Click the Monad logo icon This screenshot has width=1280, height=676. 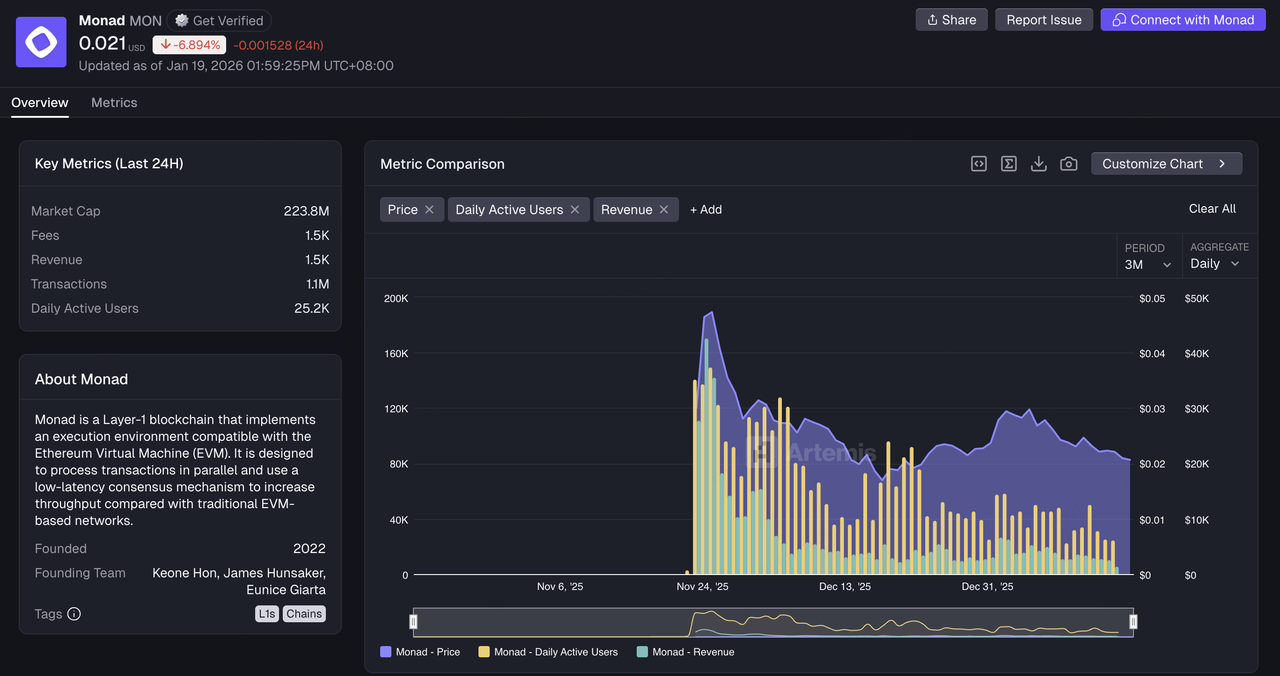pos(41,42)
